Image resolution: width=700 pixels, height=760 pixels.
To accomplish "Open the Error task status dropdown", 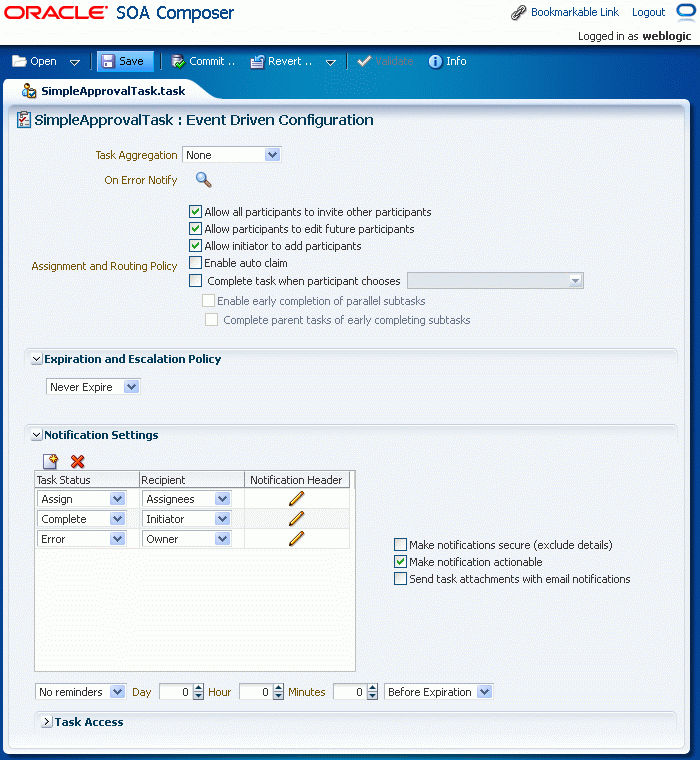I will pyautogui.click(x=81, y=539).
